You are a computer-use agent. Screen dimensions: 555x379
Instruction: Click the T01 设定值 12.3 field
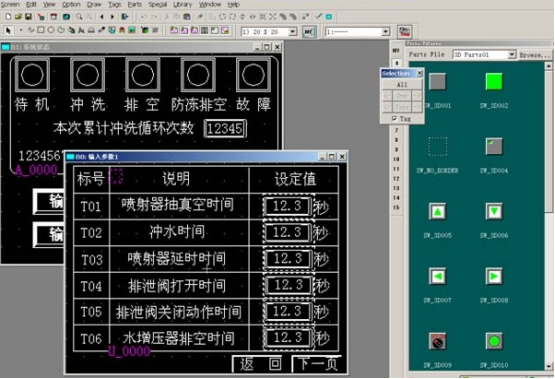click(287, 206)
